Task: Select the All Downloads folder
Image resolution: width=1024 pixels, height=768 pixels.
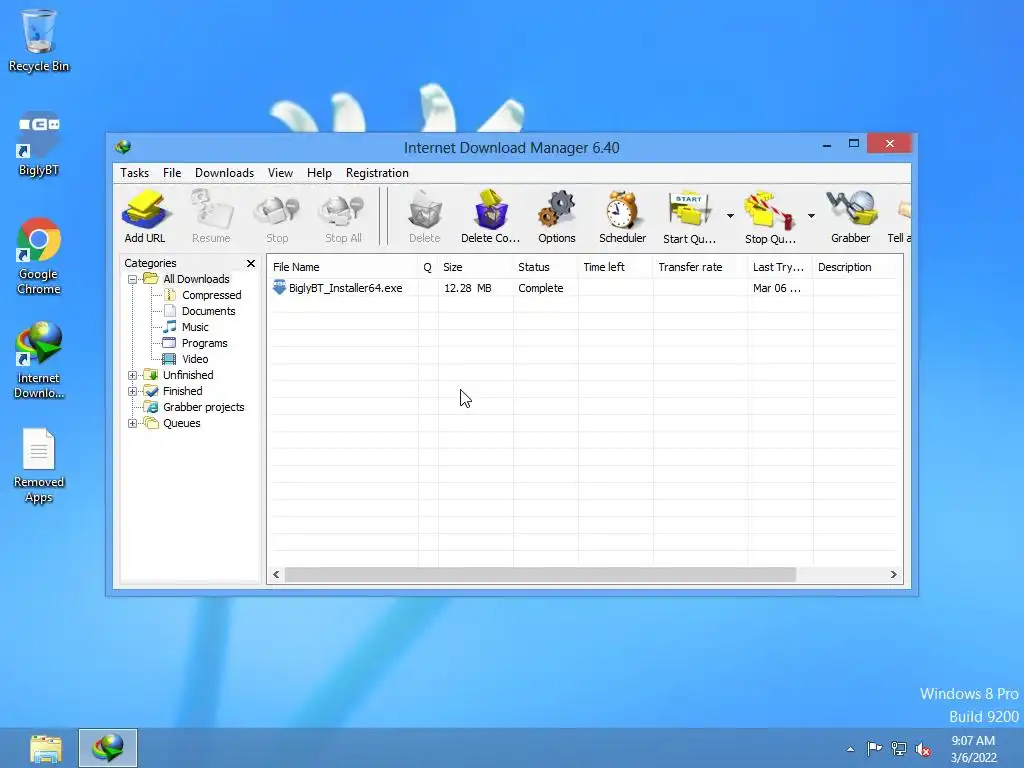Action: click(x=196, y=279)
